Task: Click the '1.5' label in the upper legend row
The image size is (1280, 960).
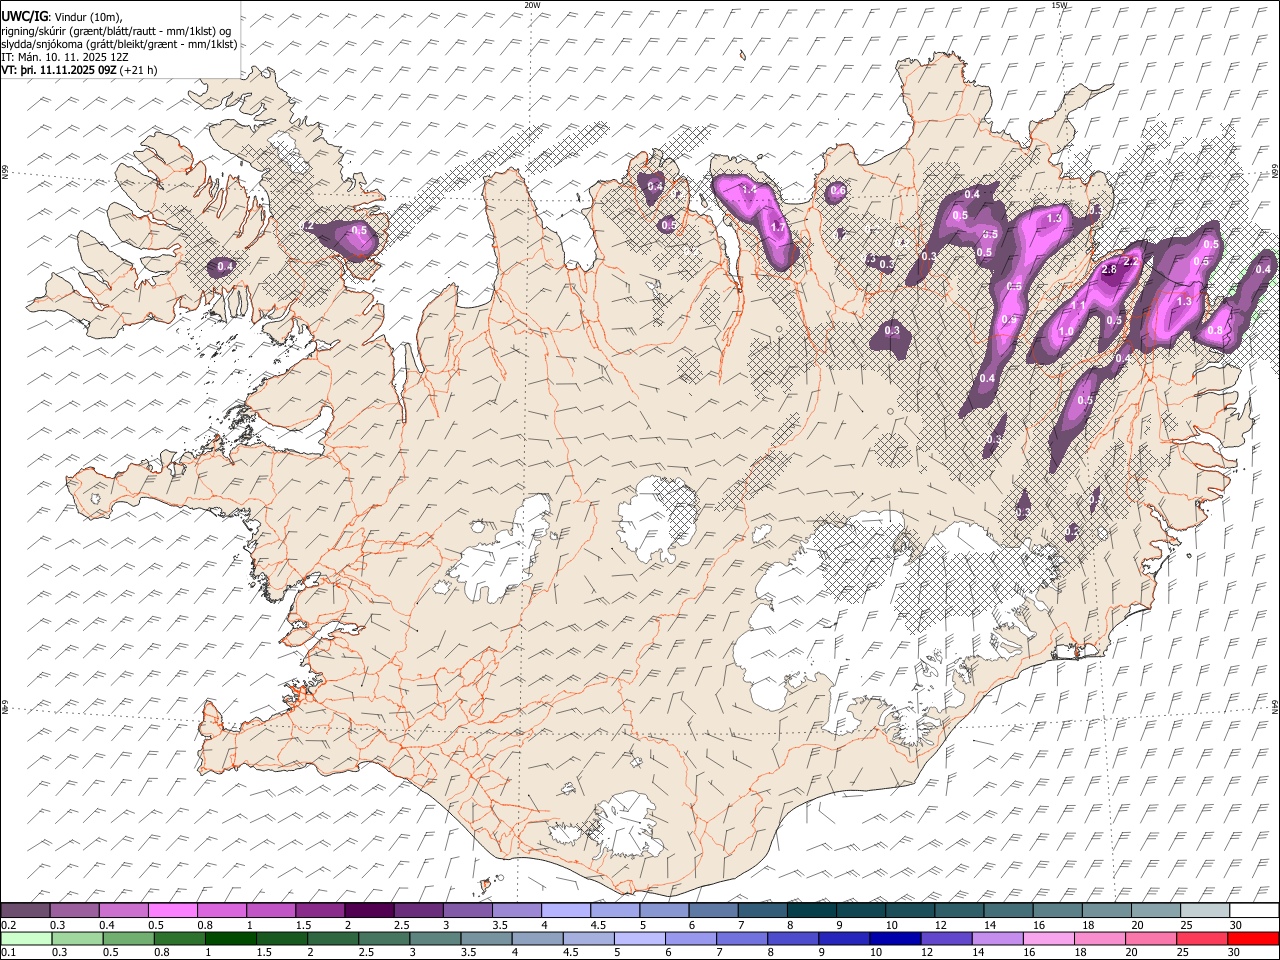Action: click(x=303, y=924)
